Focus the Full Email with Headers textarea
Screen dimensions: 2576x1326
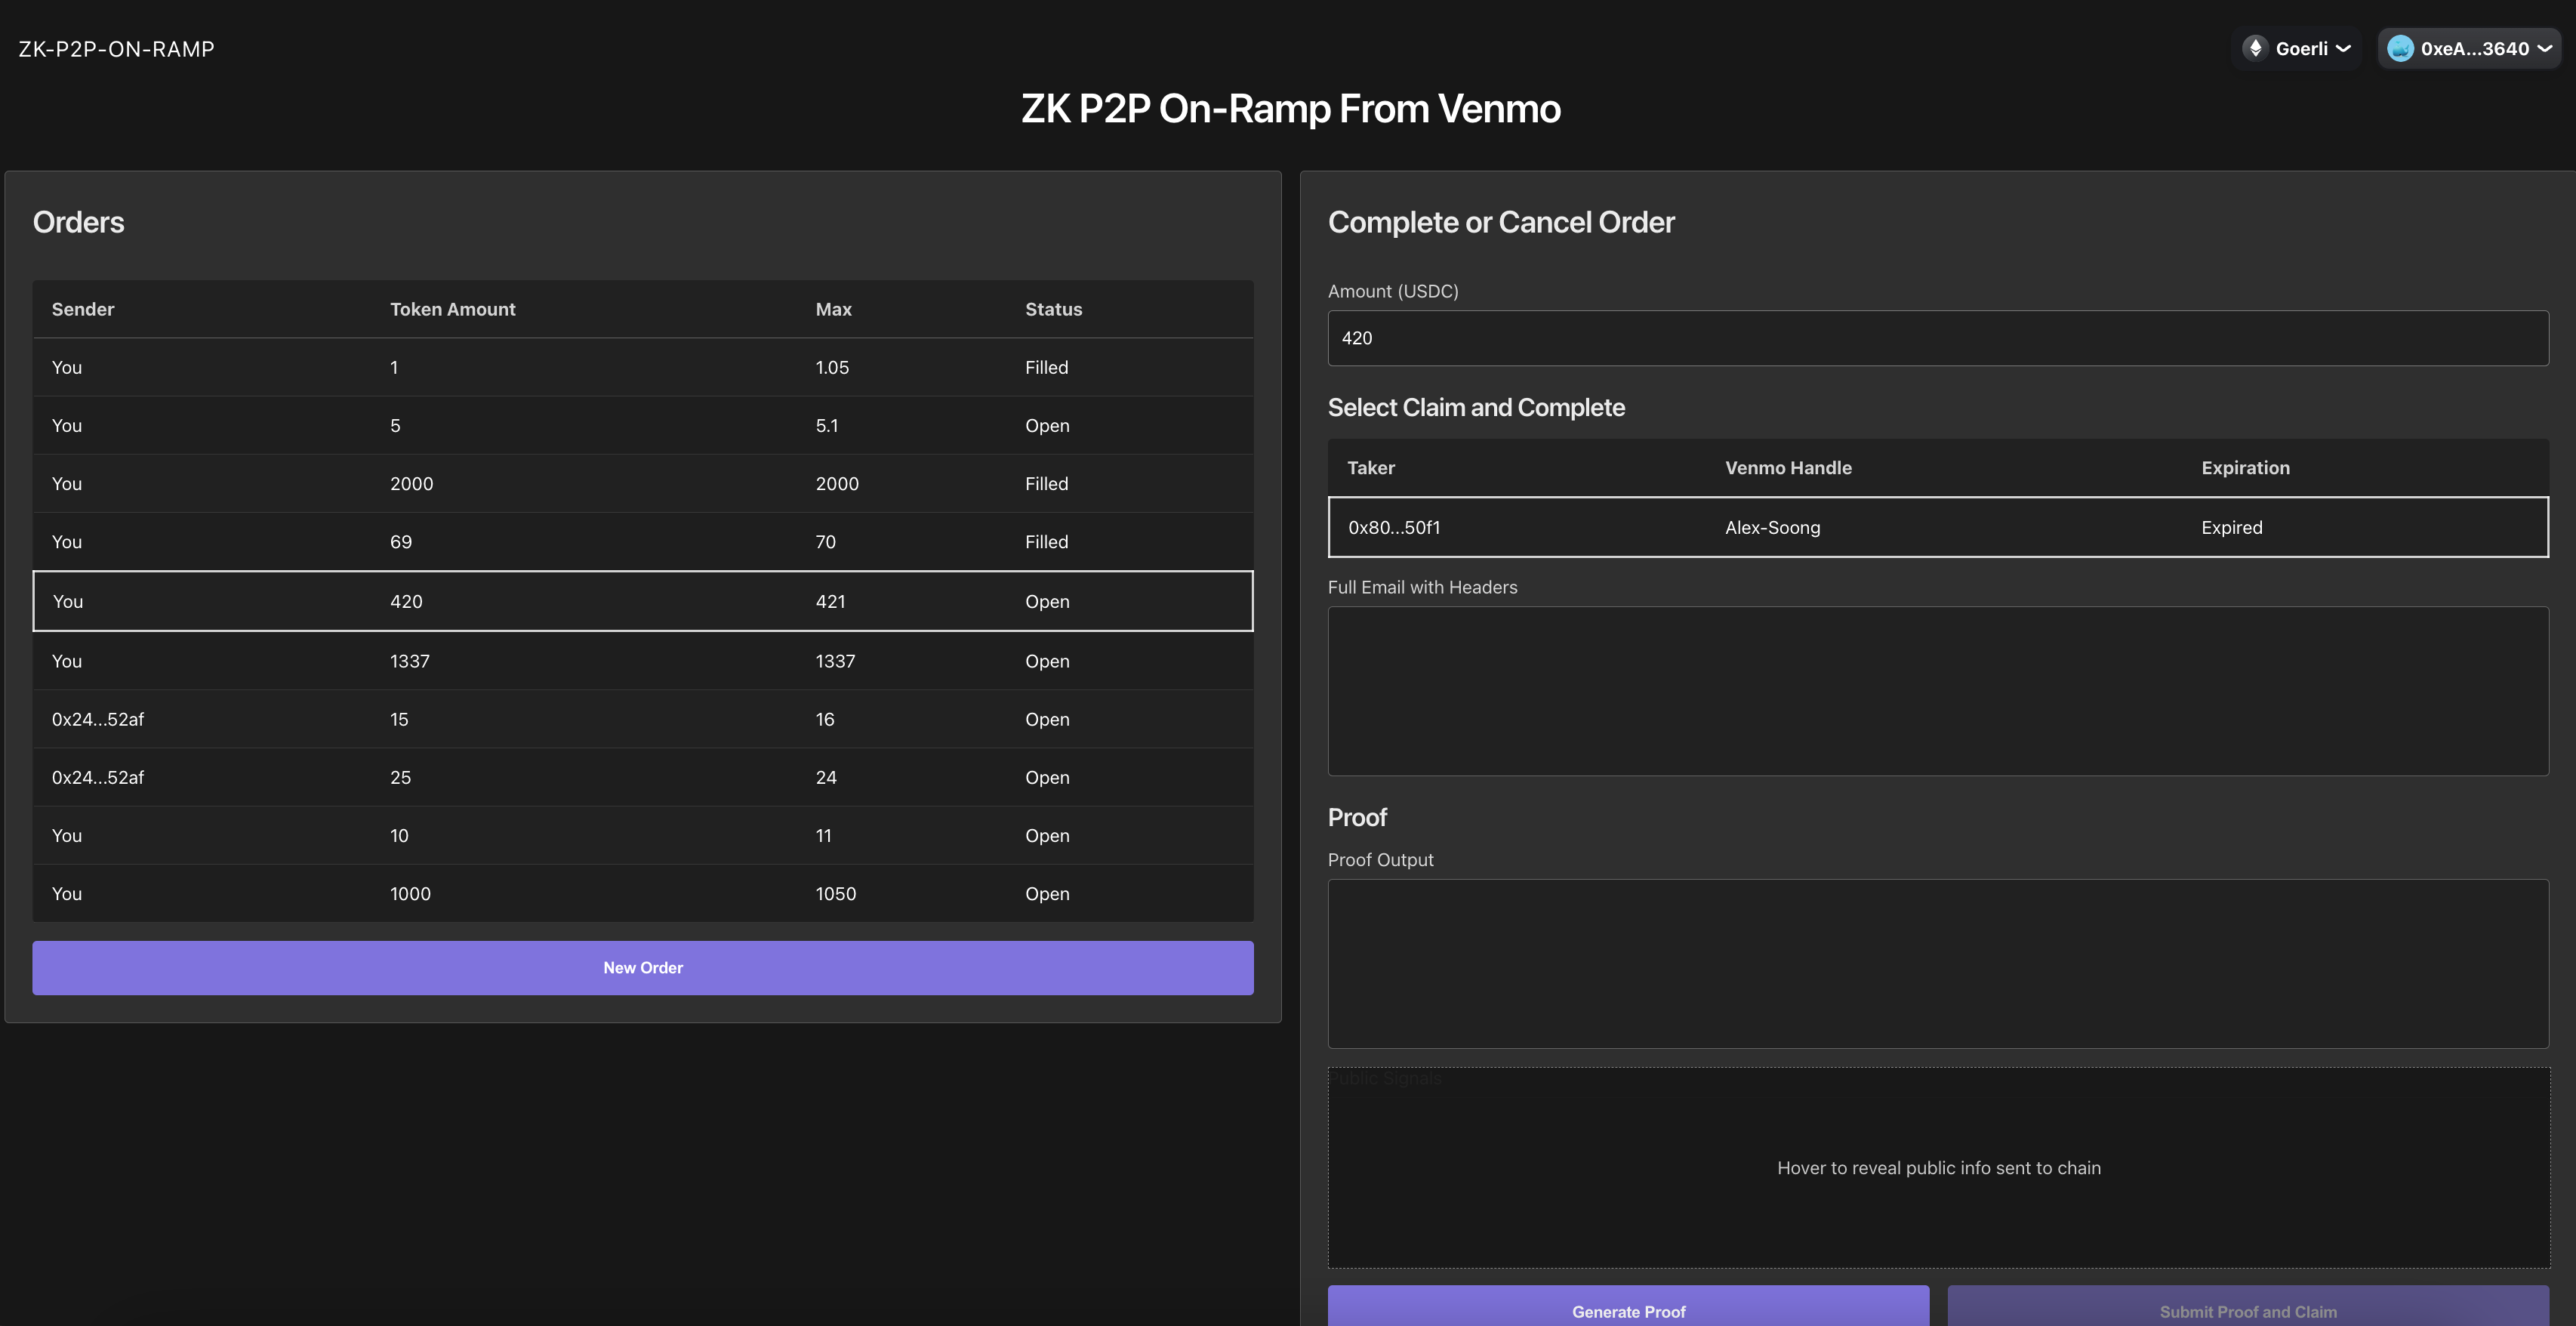(x=1937, y=691)
